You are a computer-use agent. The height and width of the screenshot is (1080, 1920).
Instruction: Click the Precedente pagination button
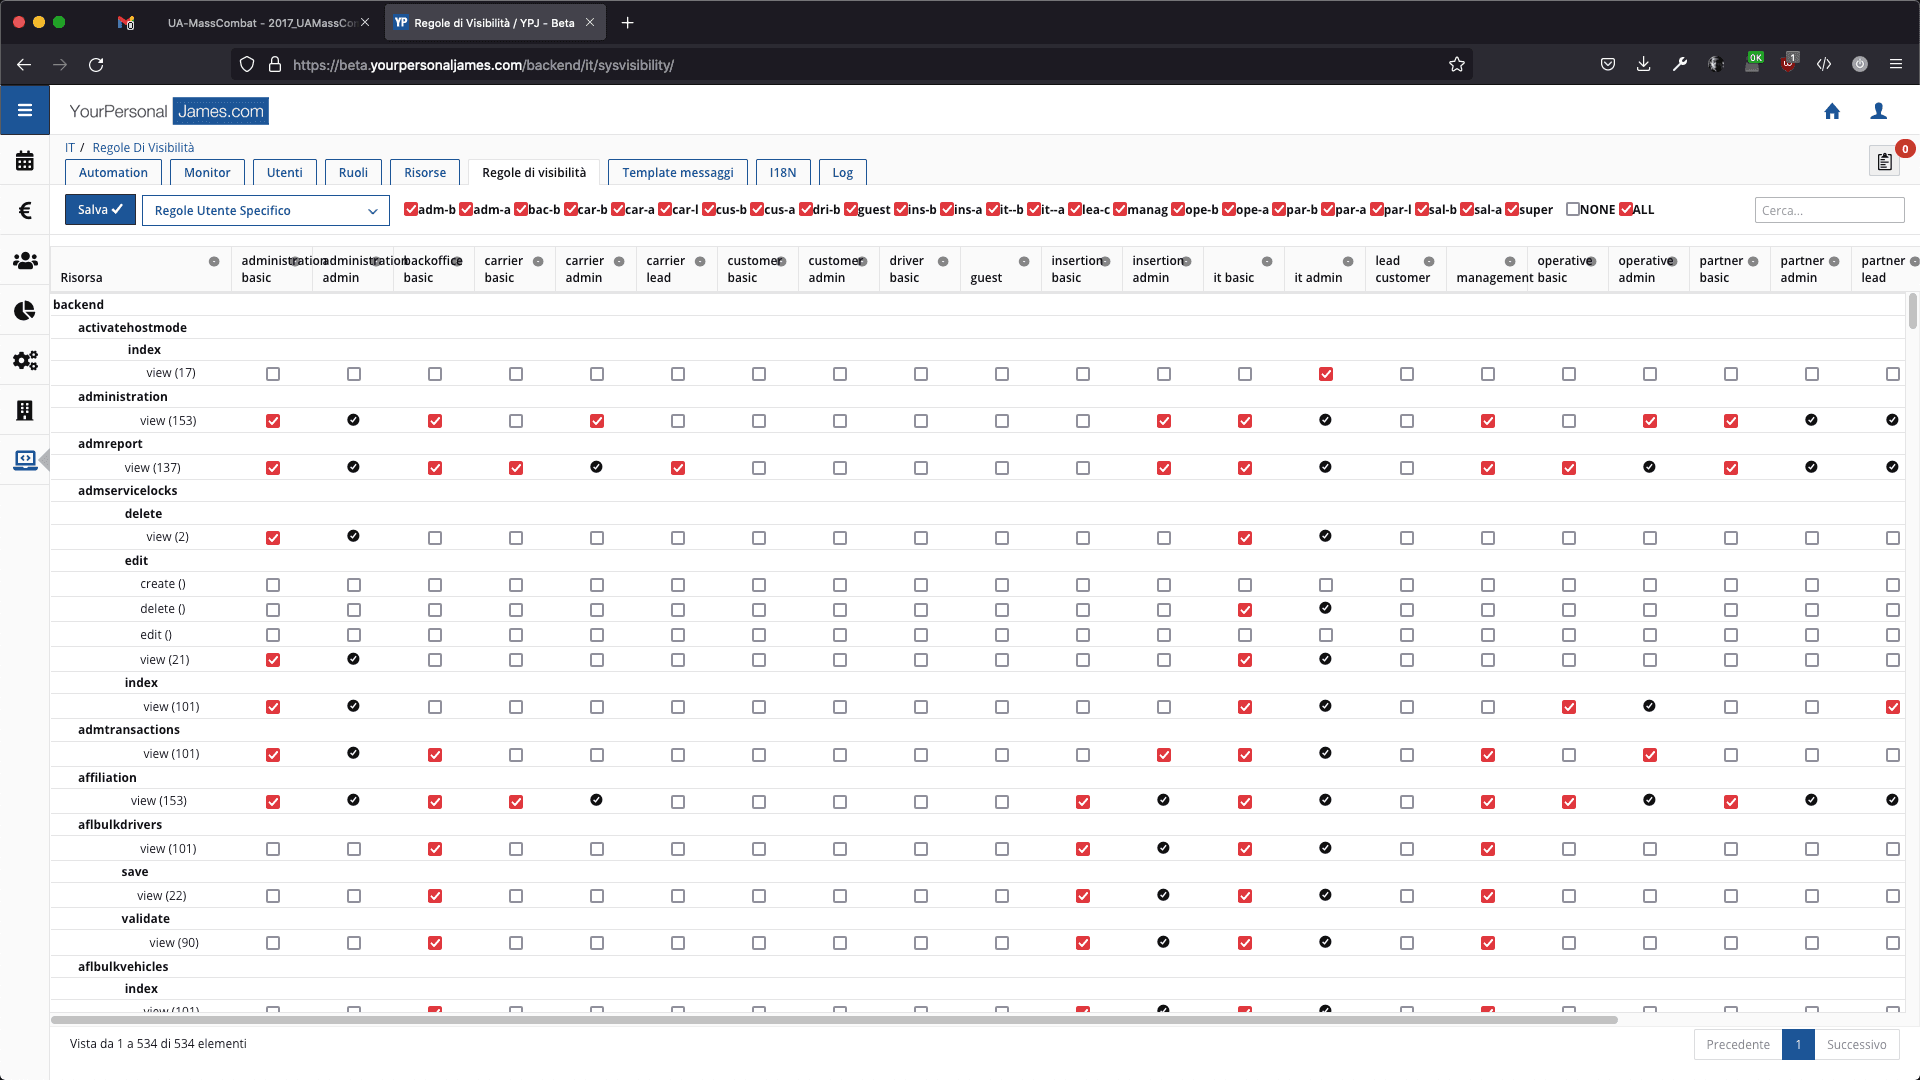click(x=1738, y=1044)
